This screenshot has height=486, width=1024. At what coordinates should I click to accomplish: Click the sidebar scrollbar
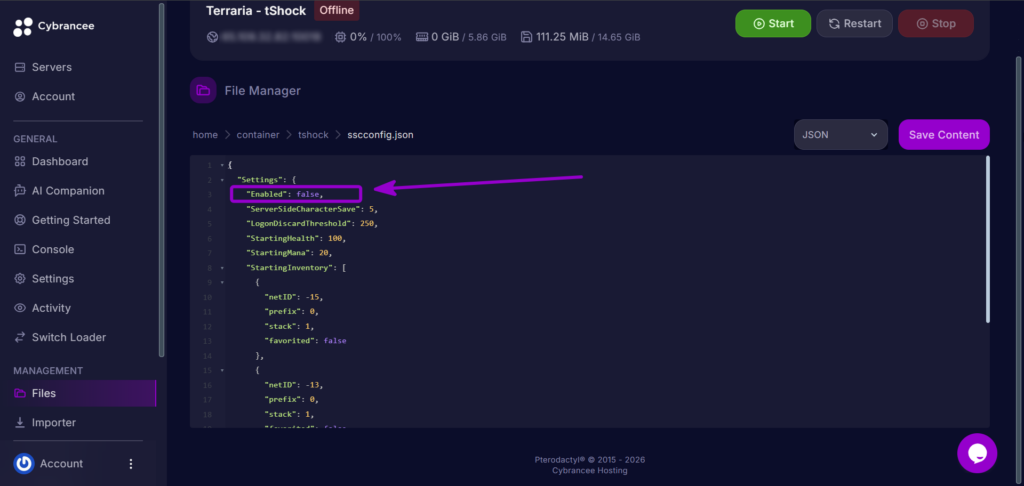[x=161, y=180]
